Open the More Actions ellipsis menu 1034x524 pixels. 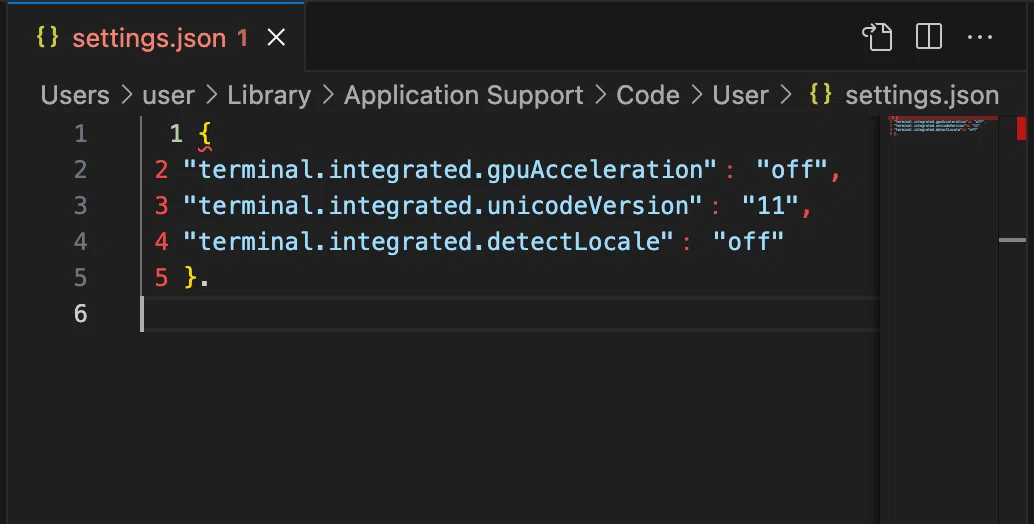tap(980, 37)
